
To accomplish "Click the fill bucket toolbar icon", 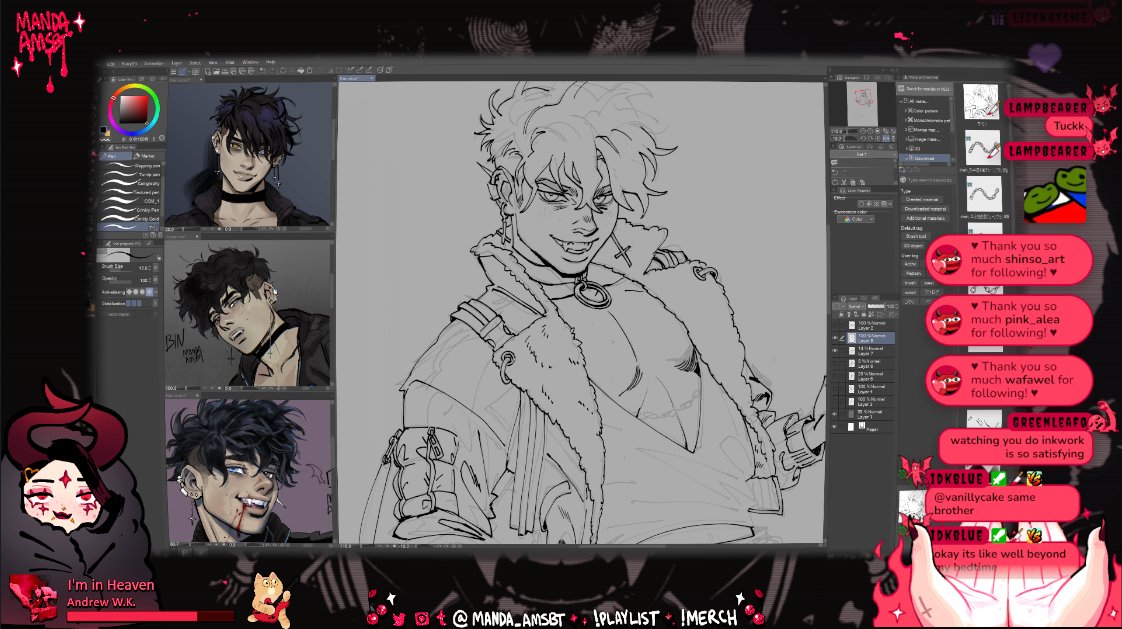I will (x=301, y=71).
